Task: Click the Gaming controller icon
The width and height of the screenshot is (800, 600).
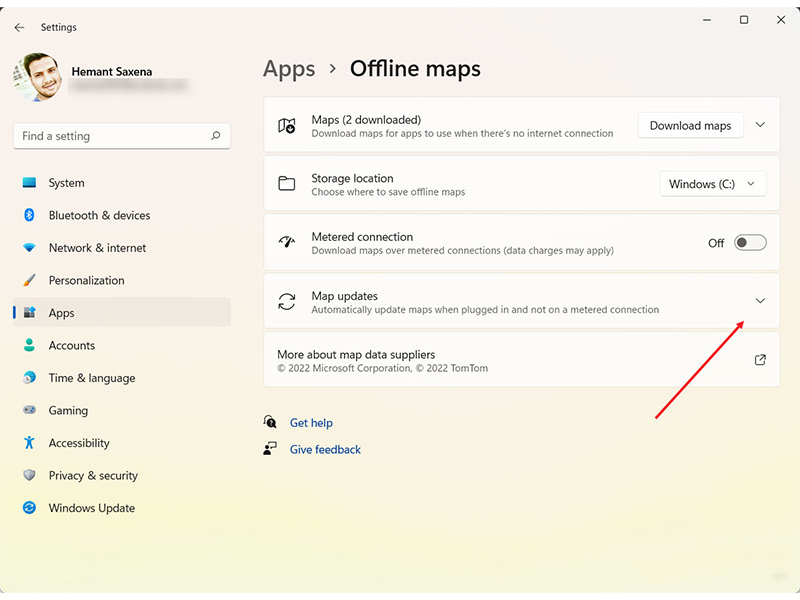Action: 30,410
